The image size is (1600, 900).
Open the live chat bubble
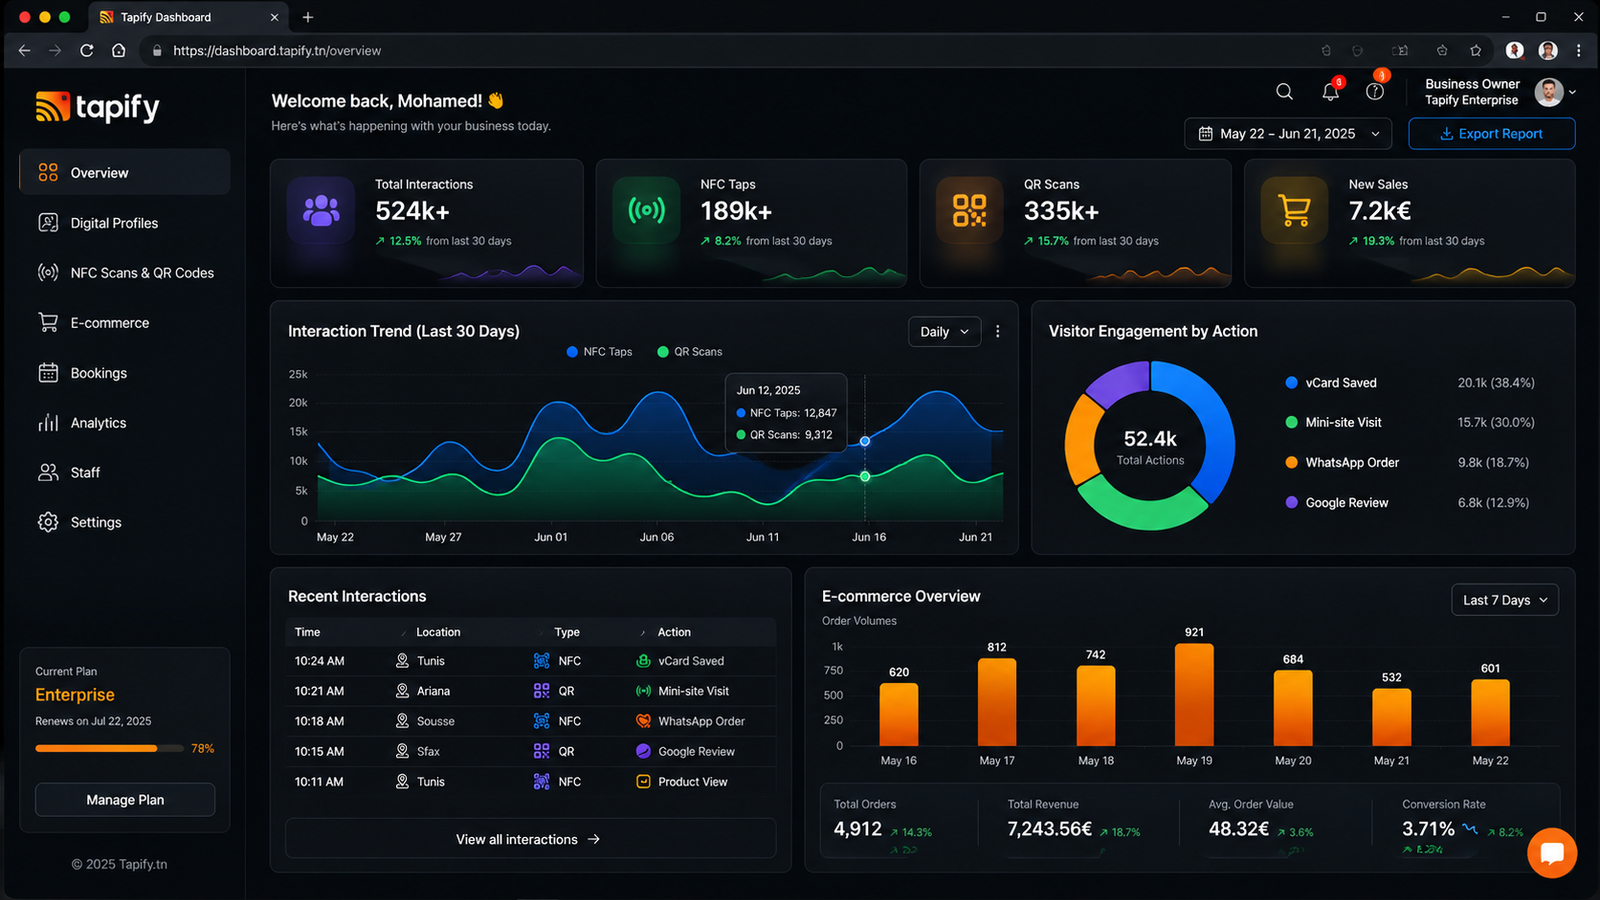[x=1552, y=853]
